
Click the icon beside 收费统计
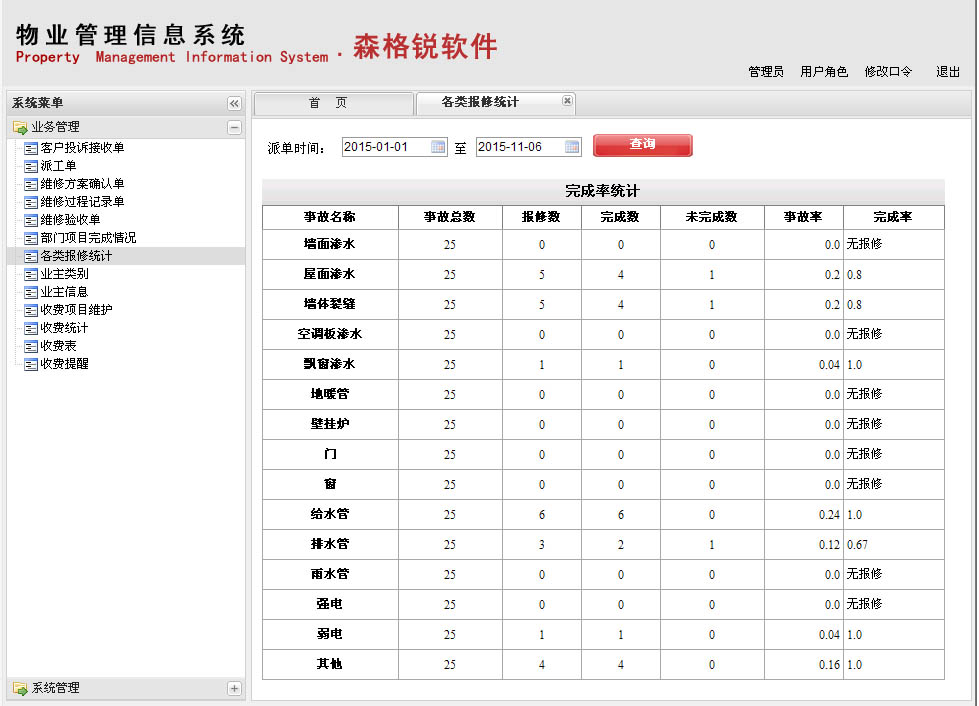[31, 328]
